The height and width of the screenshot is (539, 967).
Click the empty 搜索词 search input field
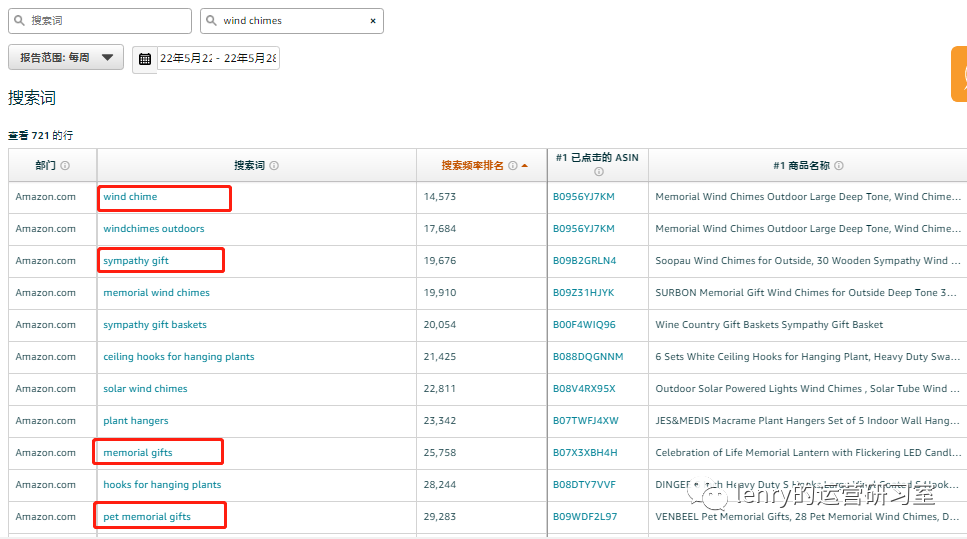(100, 20)
